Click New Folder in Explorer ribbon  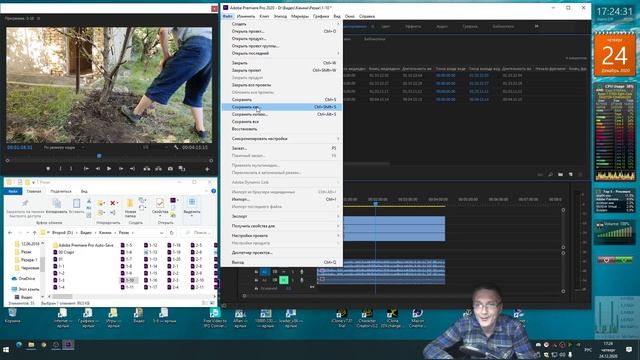point(130,207)
